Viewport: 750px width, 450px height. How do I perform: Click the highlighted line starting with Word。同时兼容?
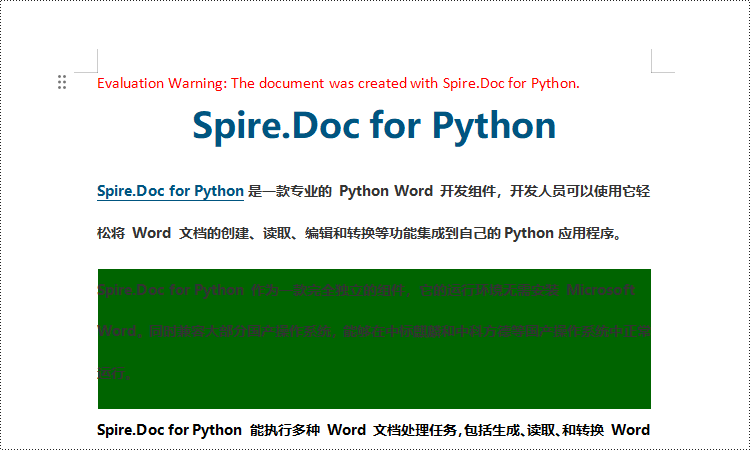click(x=374, y=331)
